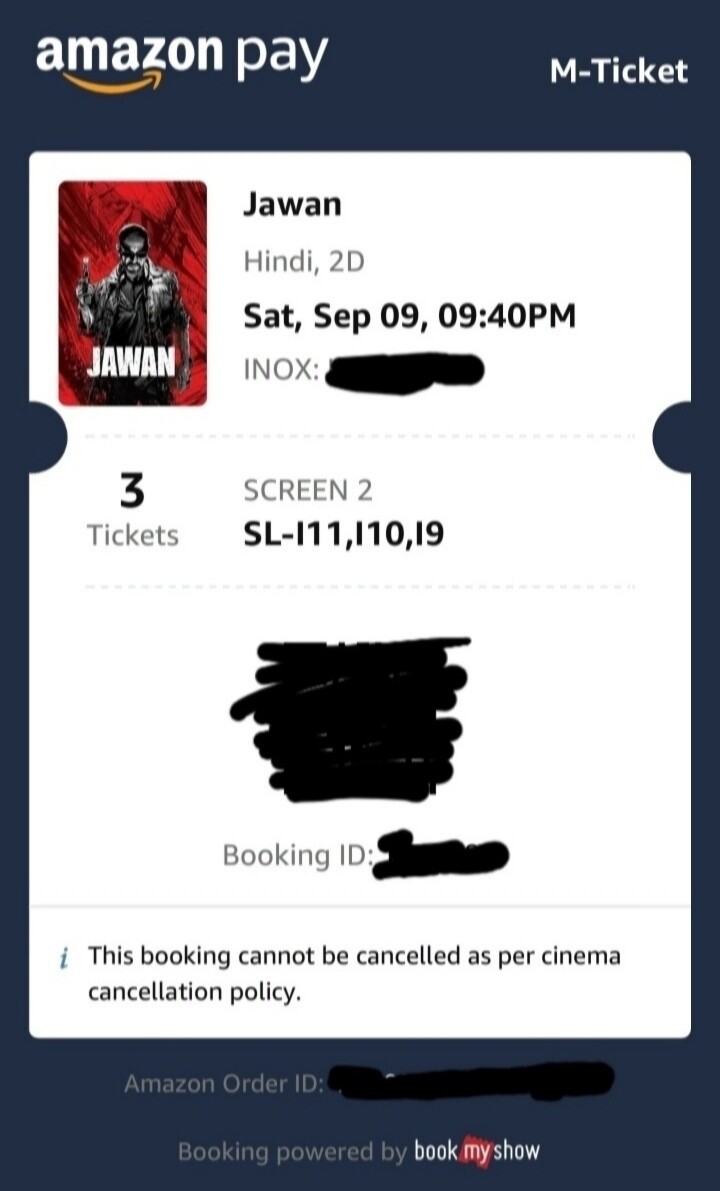This screenshot has height=1191, width=720.
Task: Tap the SCREEN 2 label
Action: [308, 491]
